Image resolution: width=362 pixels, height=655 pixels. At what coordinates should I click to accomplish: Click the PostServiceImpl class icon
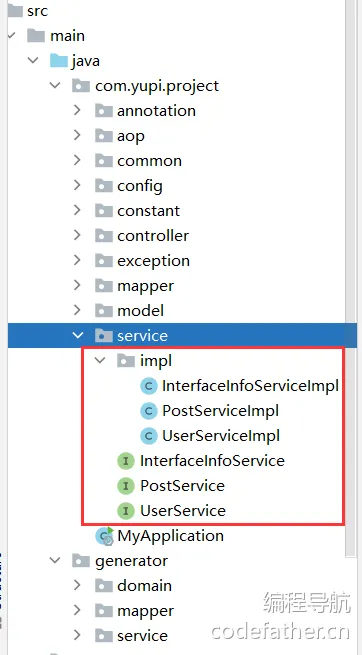pyautogui.click(x=149, y=411)
